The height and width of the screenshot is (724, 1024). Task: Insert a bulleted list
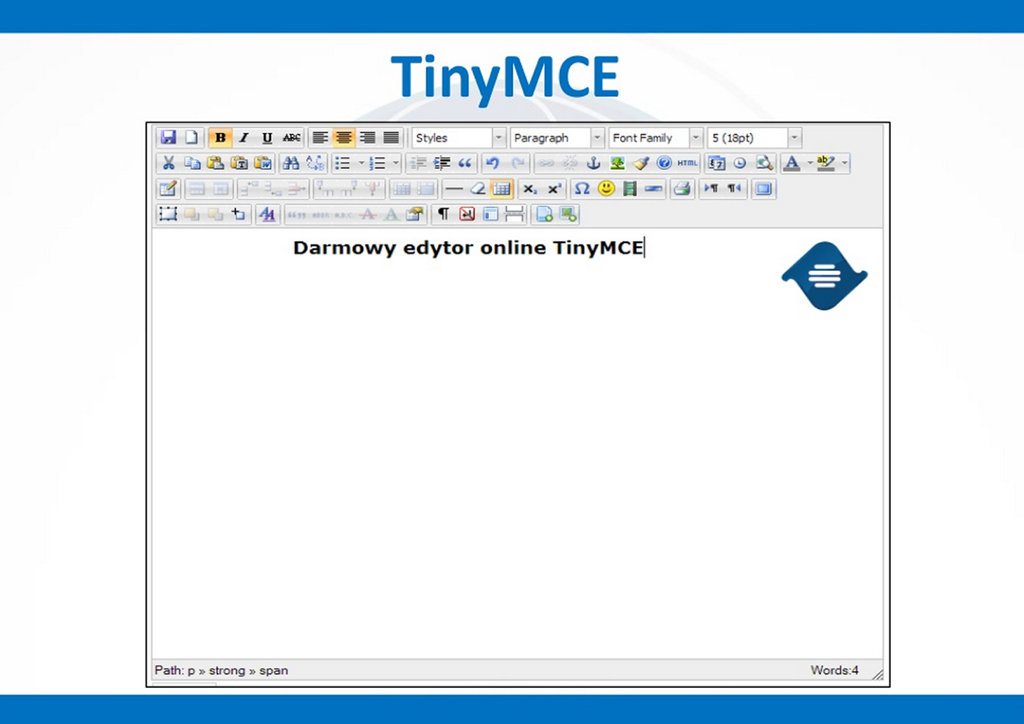pos(343,163)
